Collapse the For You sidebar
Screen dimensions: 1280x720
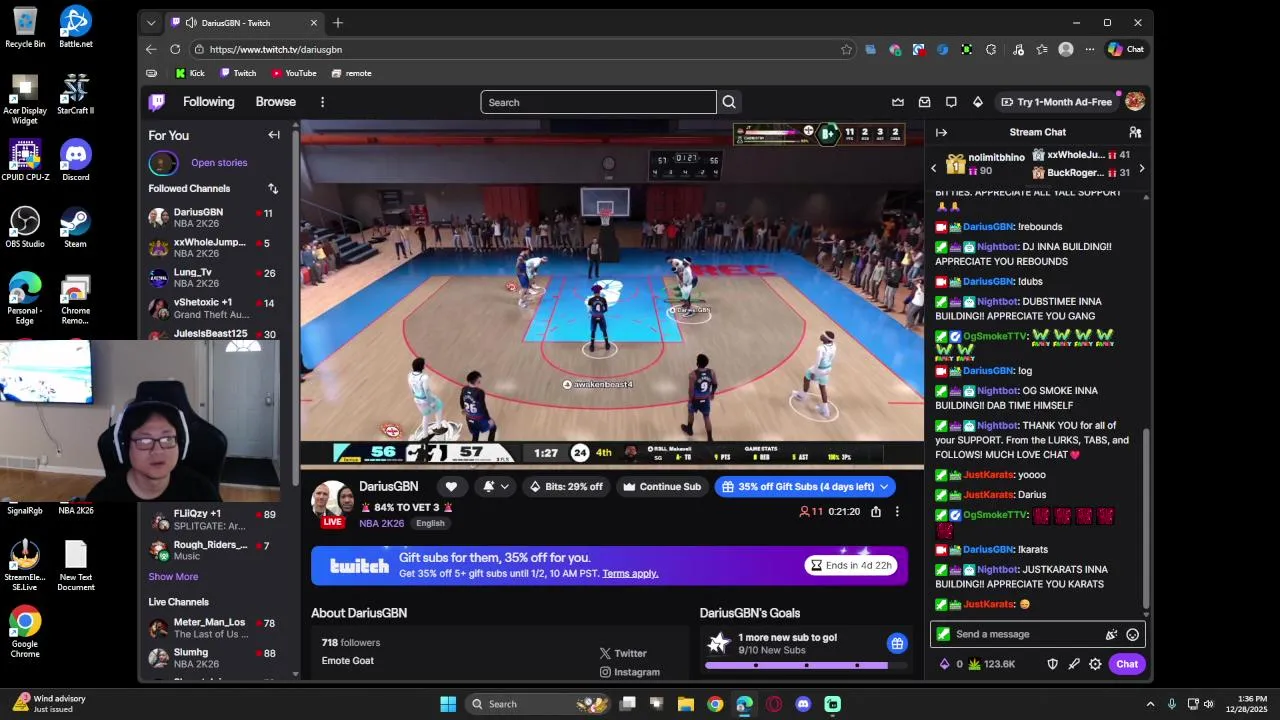click(x=274, y=135)
